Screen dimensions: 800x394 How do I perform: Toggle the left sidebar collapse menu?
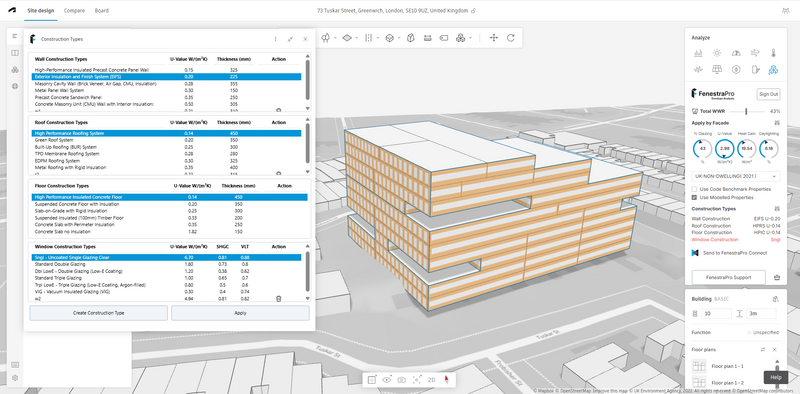click(x=15, y=36)
